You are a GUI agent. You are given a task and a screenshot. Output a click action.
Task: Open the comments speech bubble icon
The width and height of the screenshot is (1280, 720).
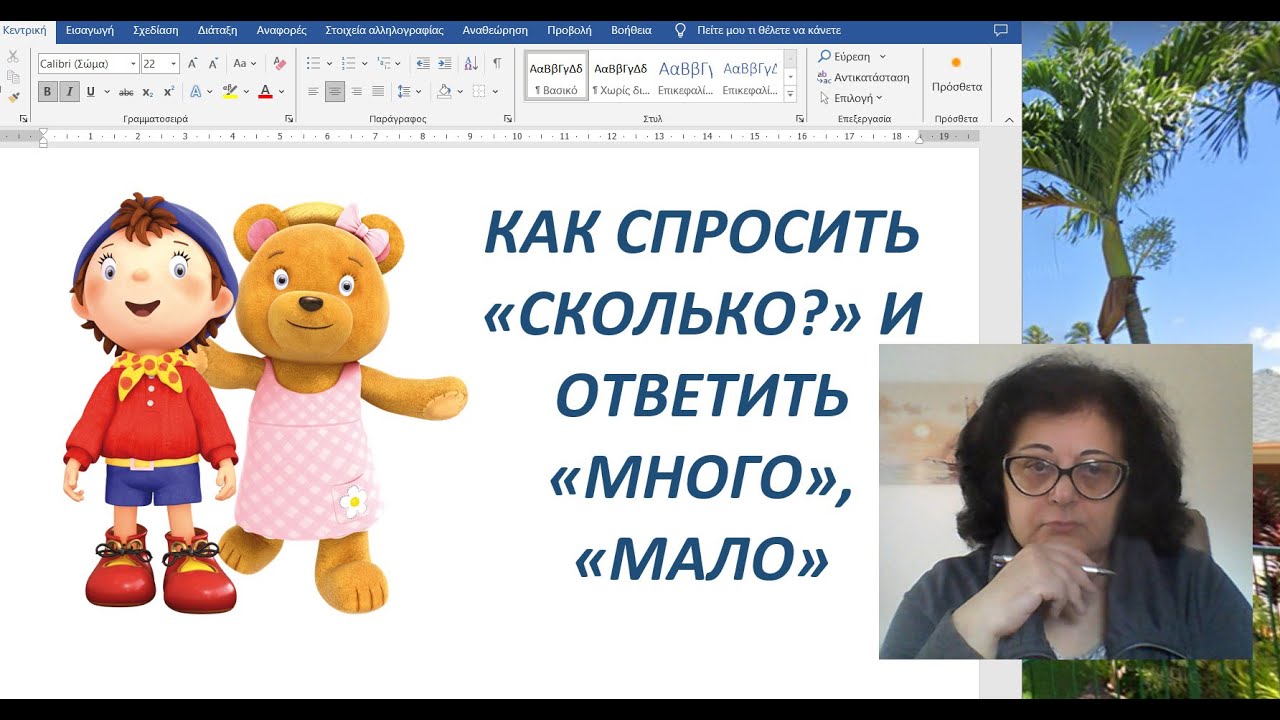click(x=1001, y=30)
